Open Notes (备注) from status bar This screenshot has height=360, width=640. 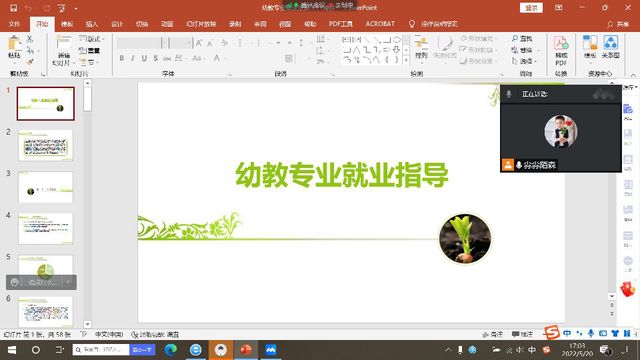pos(493,334)
